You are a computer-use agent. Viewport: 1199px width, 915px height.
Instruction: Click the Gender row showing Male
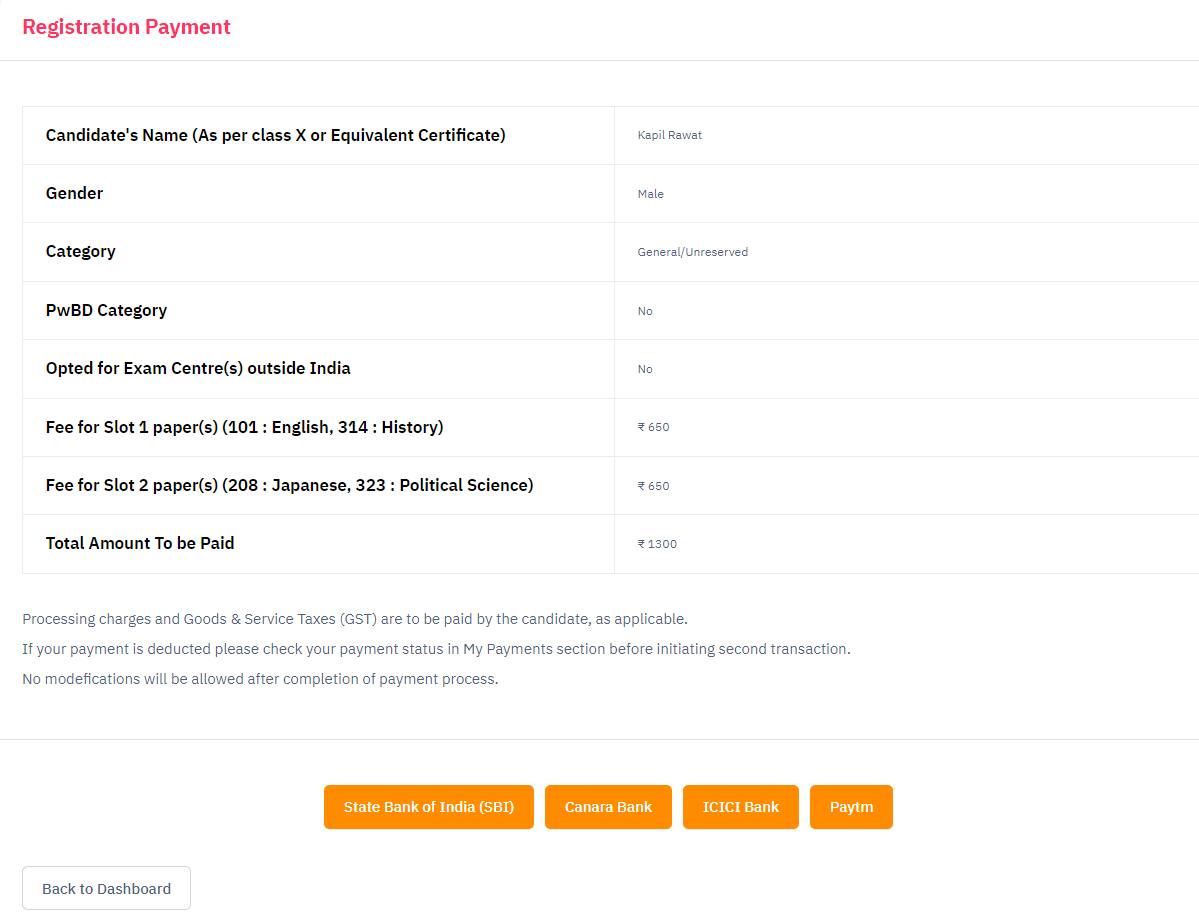pos(74,193)
